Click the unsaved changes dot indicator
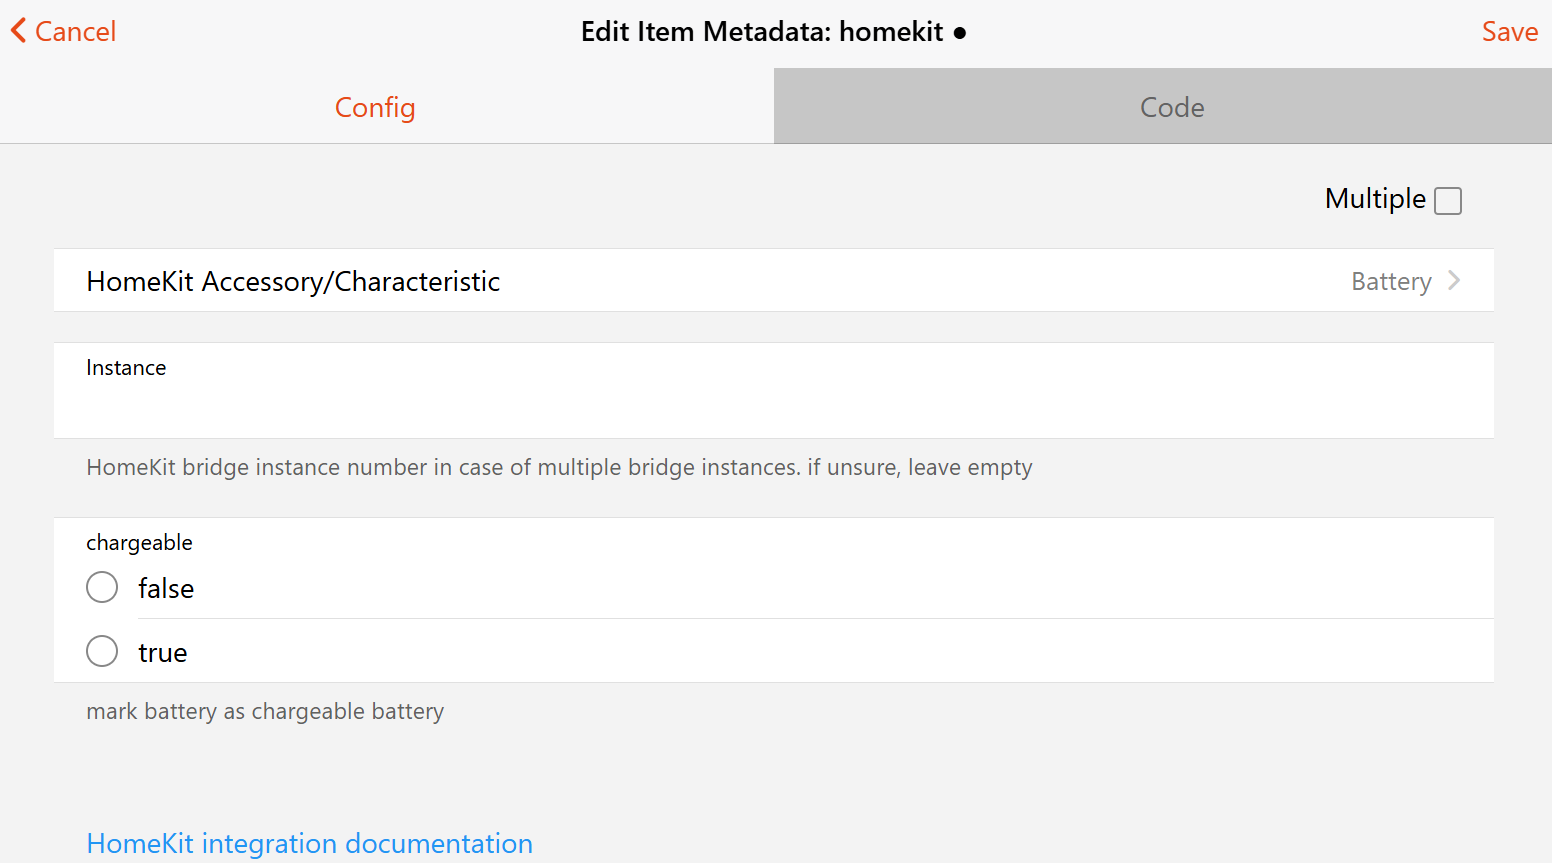The height and width of the screenshot is (863, 1552). click(x=960, y=33)
